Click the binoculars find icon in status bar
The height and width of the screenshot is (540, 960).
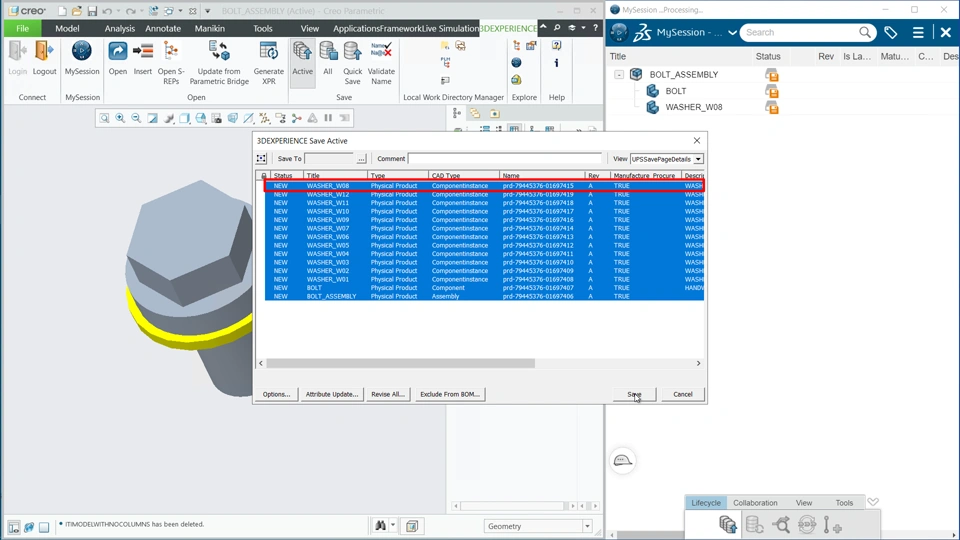(x=380, y=526)
